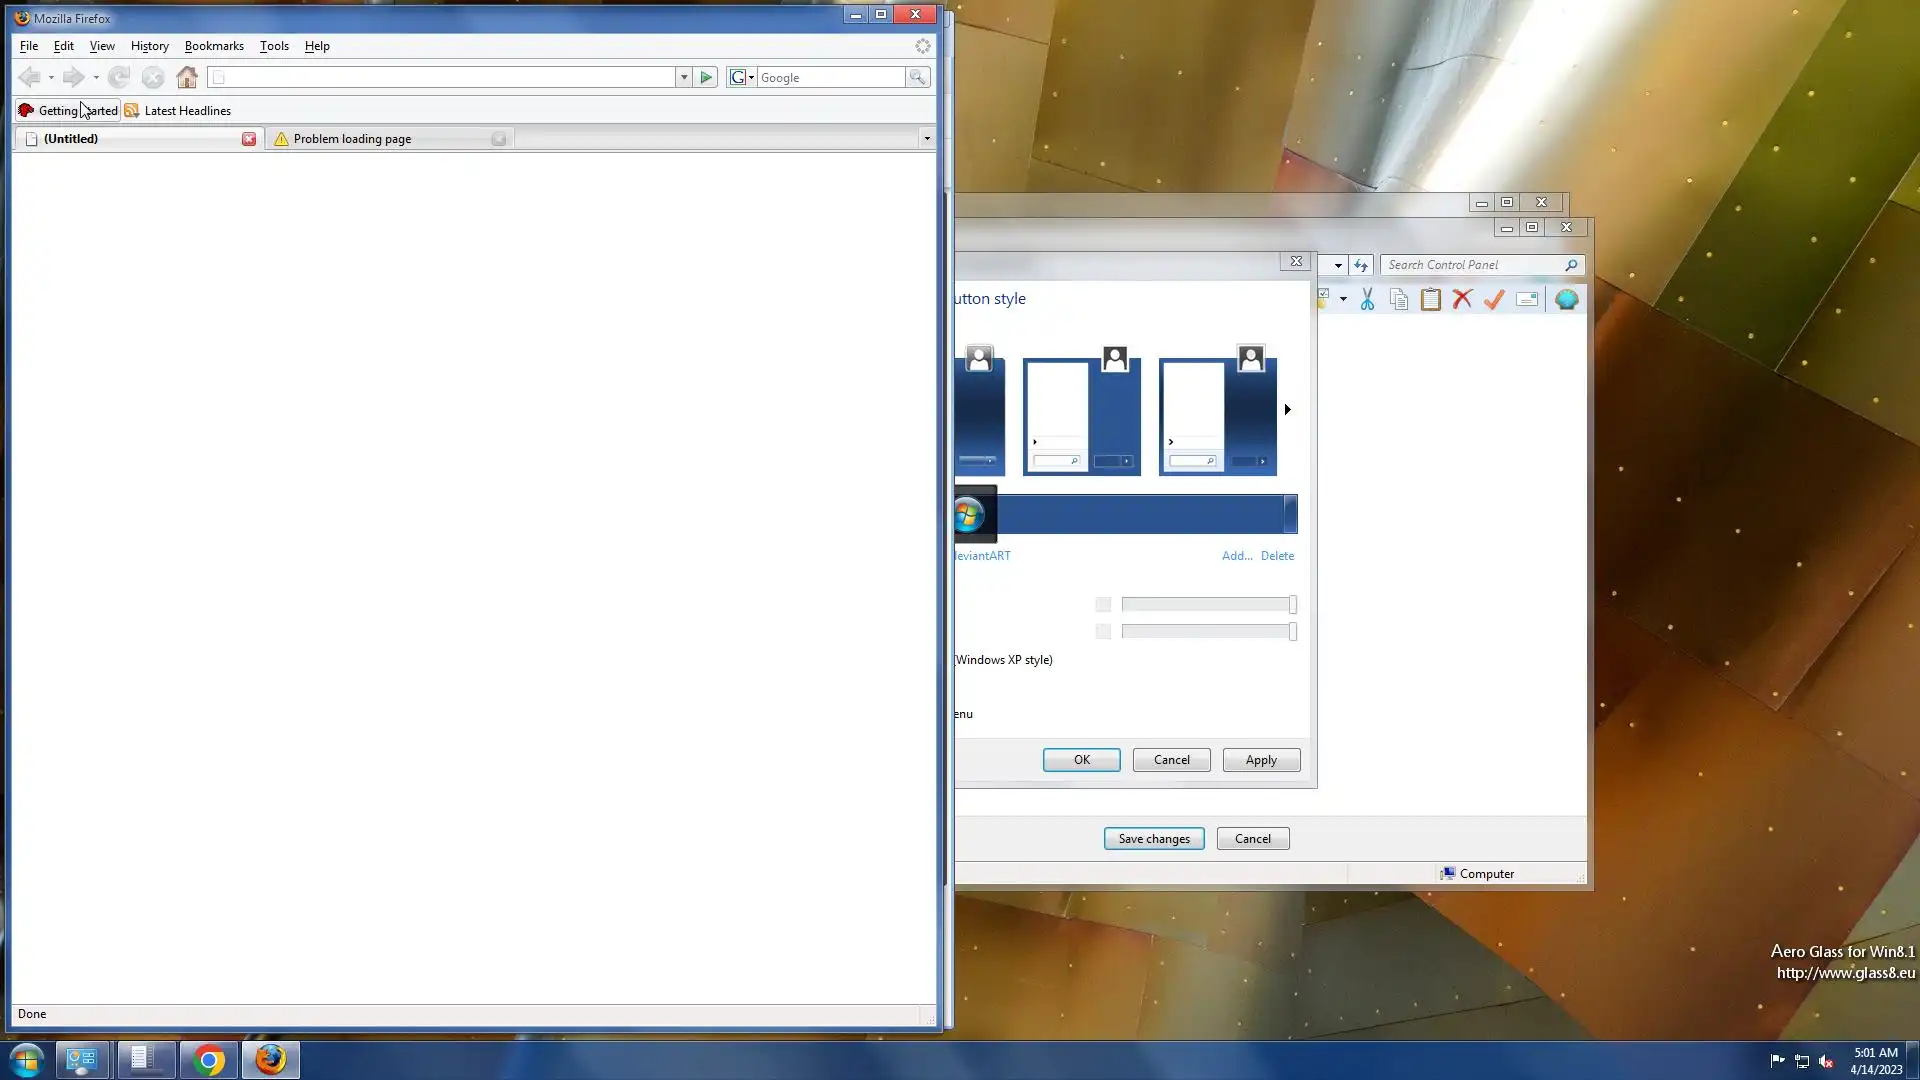
Task: Click the Search Control Panel field
Action: click(x=1472, y=265)
